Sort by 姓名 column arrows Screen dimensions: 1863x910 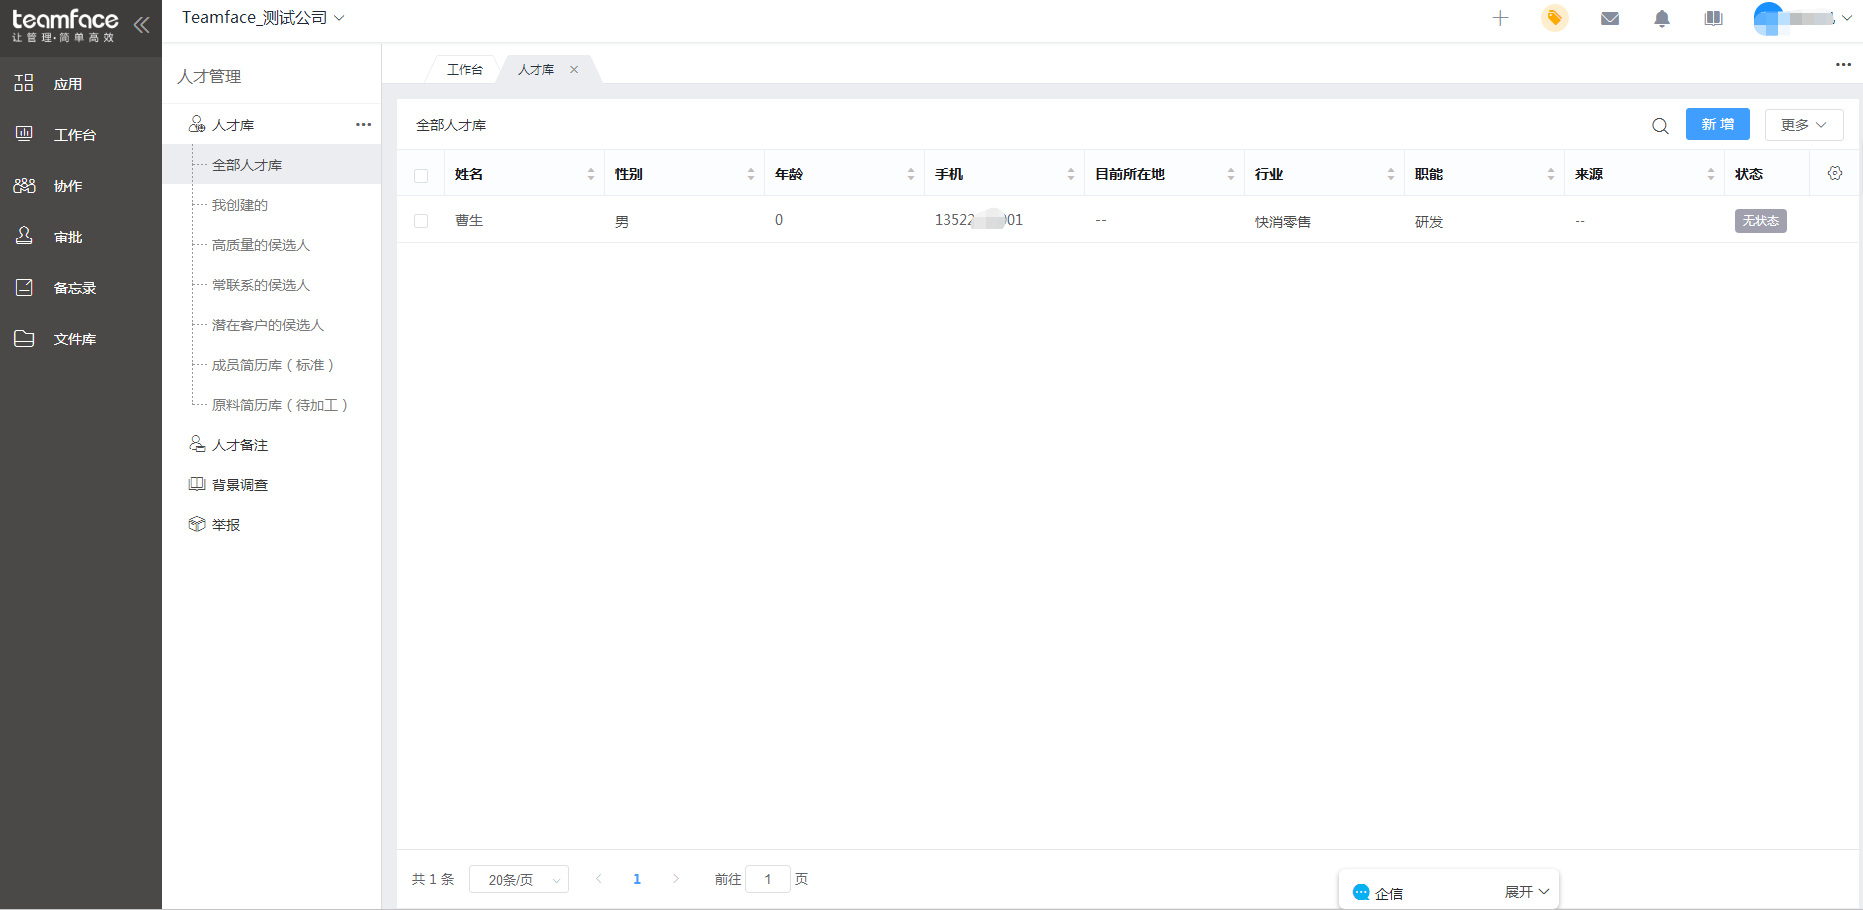[591, 174]
